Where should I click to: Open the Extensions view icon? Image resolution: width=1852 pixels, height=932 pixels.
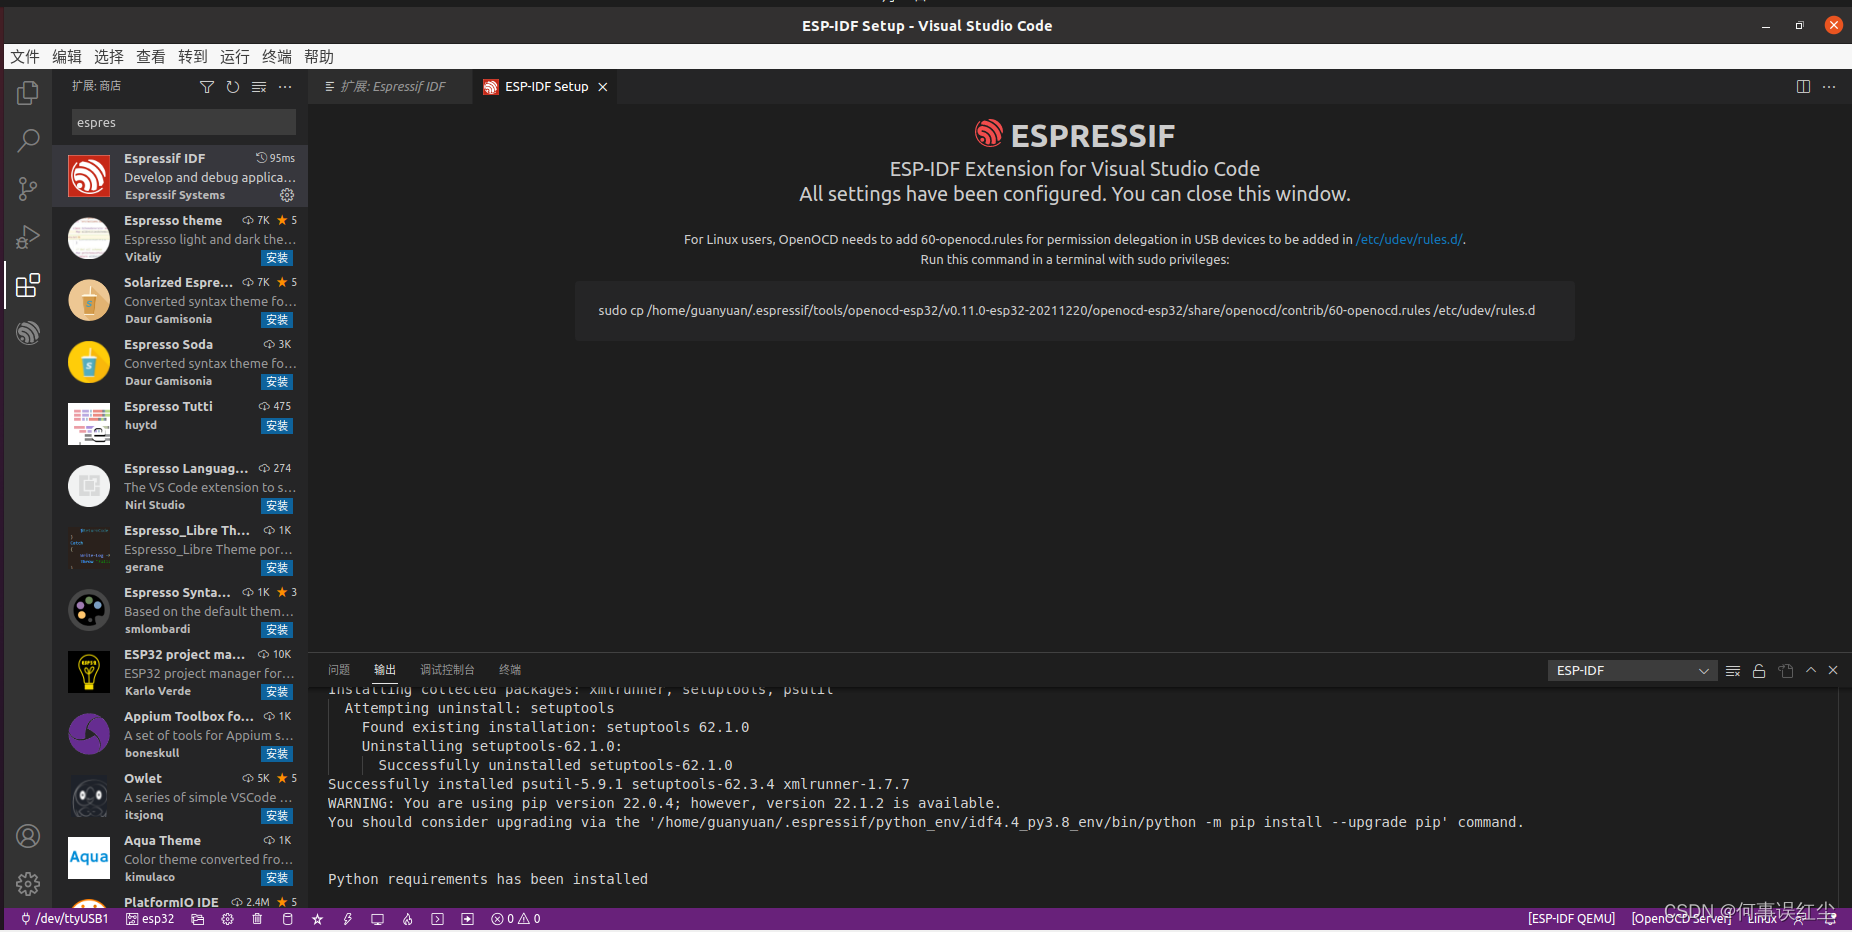click(x=28, y=285)
